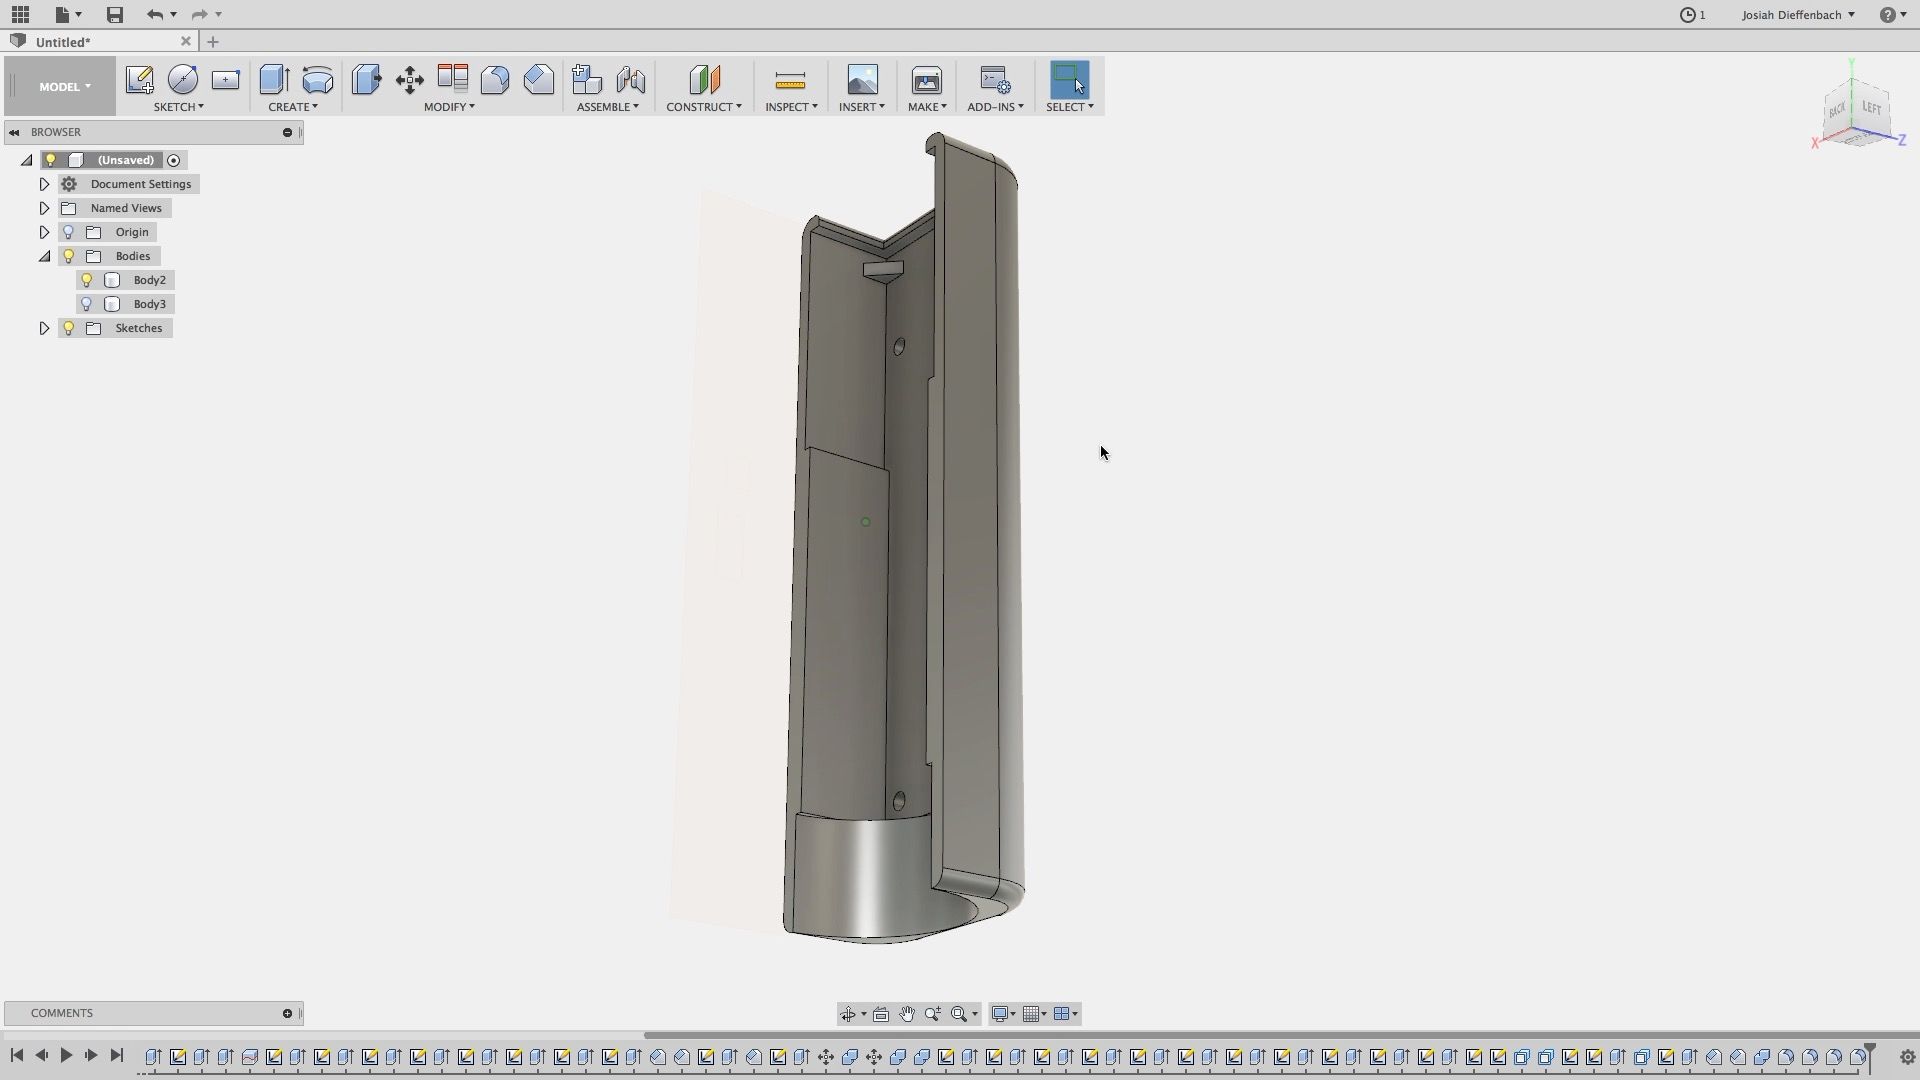Image resolution: width=1920 pixels, height=1080 pixels.
Task: Click the Extrude tool icon
Action: pyautogui.click(x=274, y=80)
